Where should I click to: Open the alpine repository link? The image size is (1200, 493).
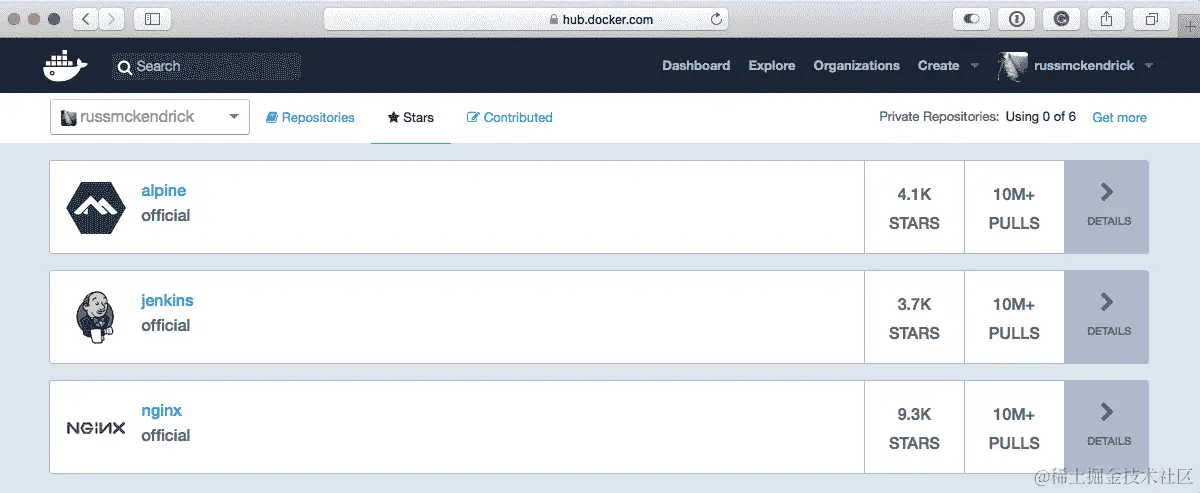(x=164, y=191)
